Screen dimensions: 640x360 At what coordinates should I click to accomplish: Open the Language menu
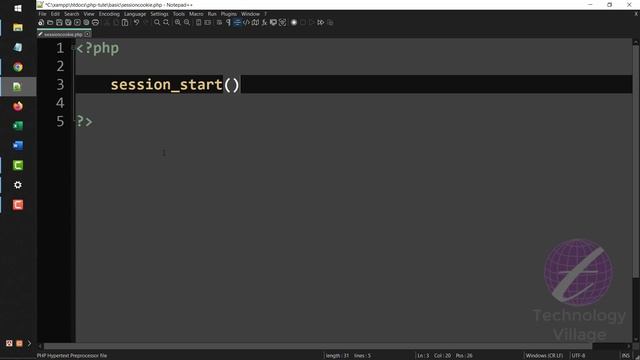[x=135, y=14]
